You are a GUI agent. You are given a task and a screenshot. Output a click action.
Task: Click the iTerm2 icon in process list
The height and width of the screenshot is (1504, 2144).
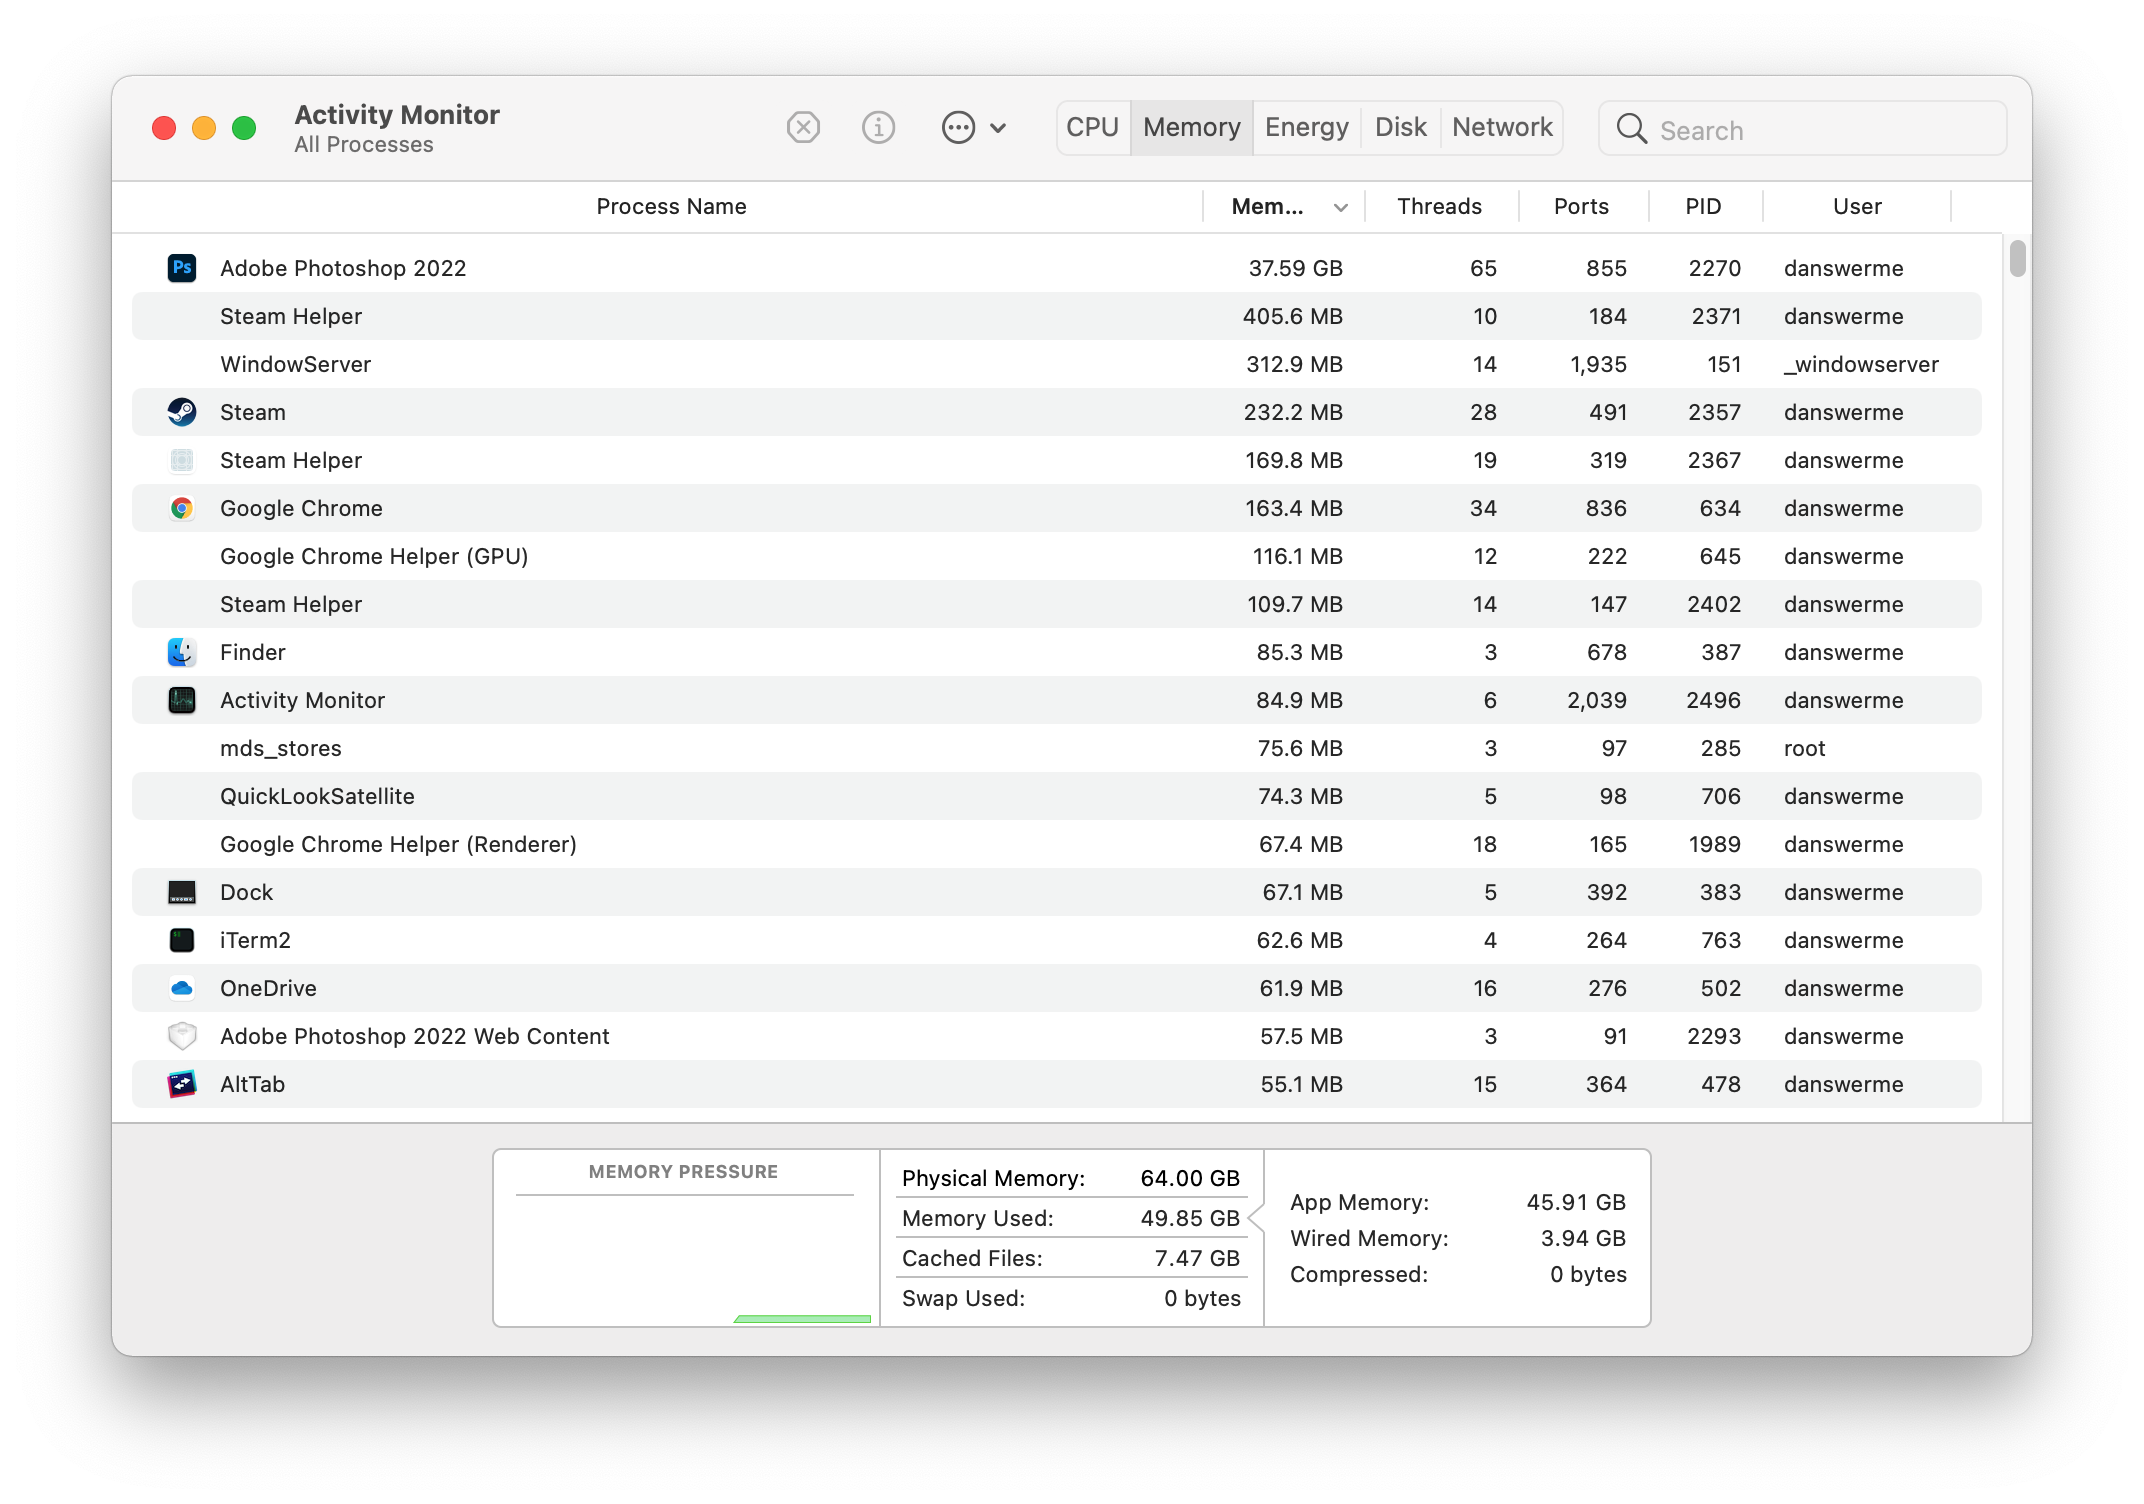click(x=182, y=940)
